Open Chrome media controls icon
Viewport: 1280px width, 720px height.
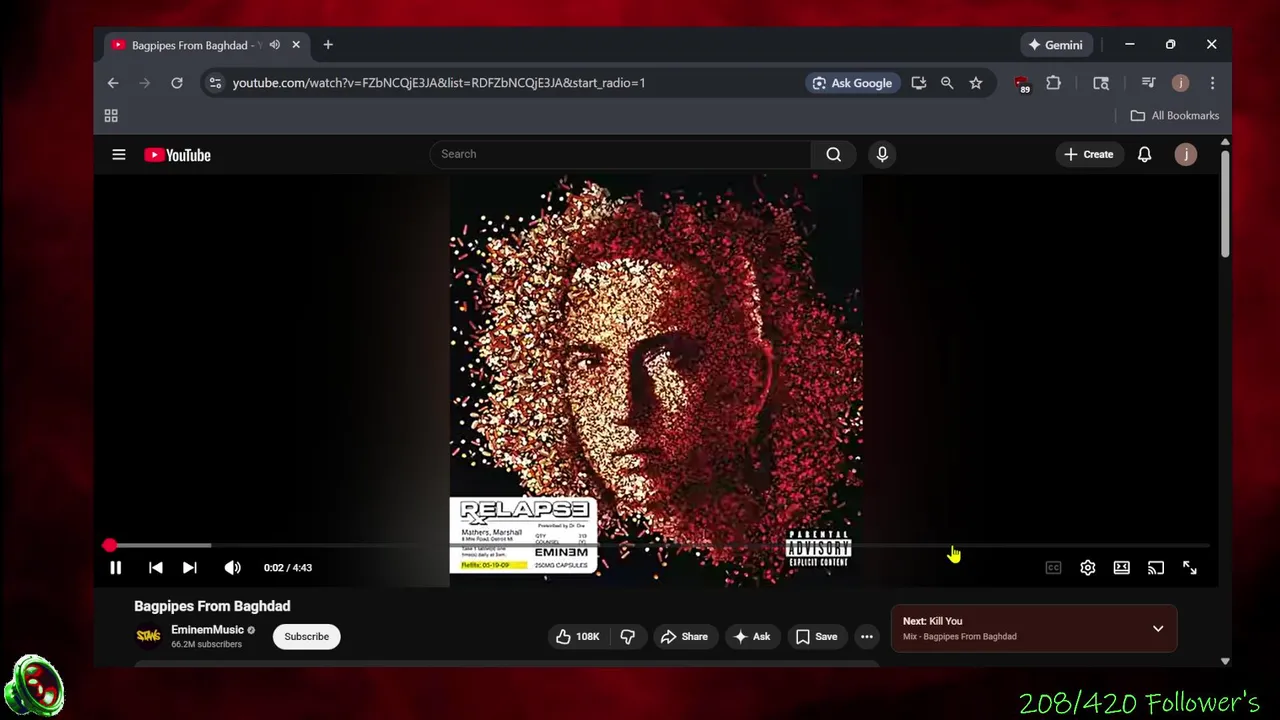tap(1148, 83)
